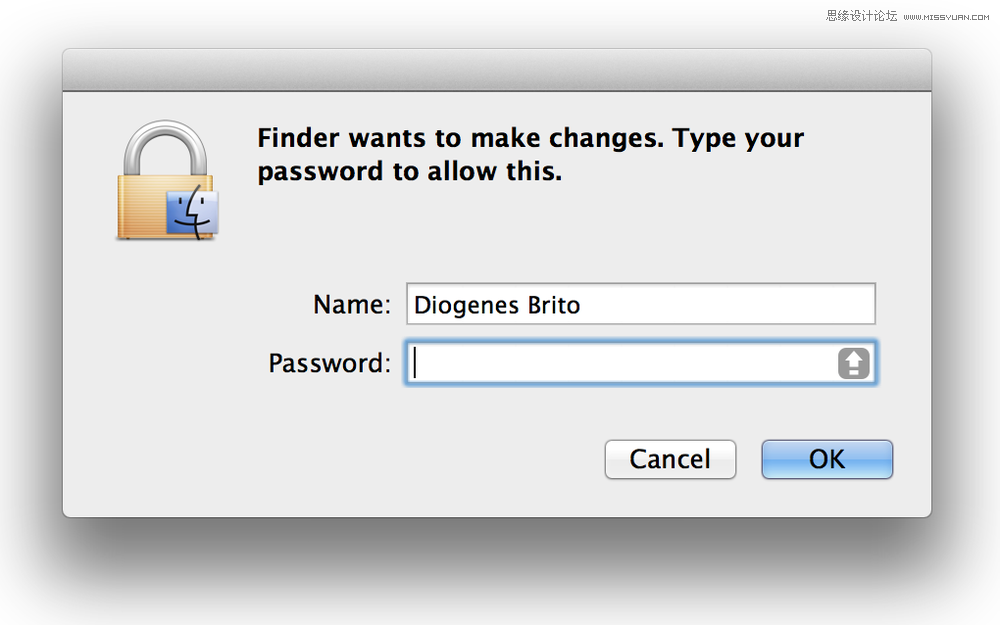Click empty space after name in Name field

click(x=727, y=304)
